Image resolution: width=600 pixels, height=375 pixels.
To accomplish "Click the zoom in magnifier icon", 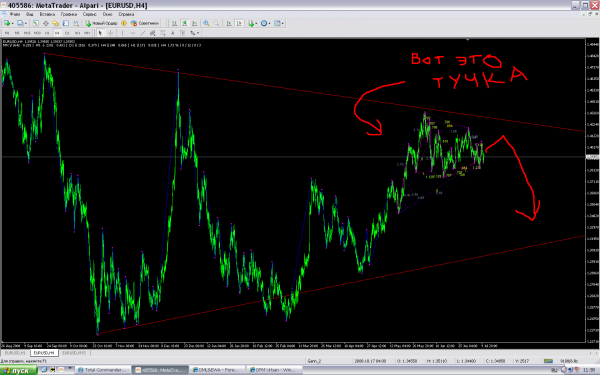I will (x=206, y=23).
